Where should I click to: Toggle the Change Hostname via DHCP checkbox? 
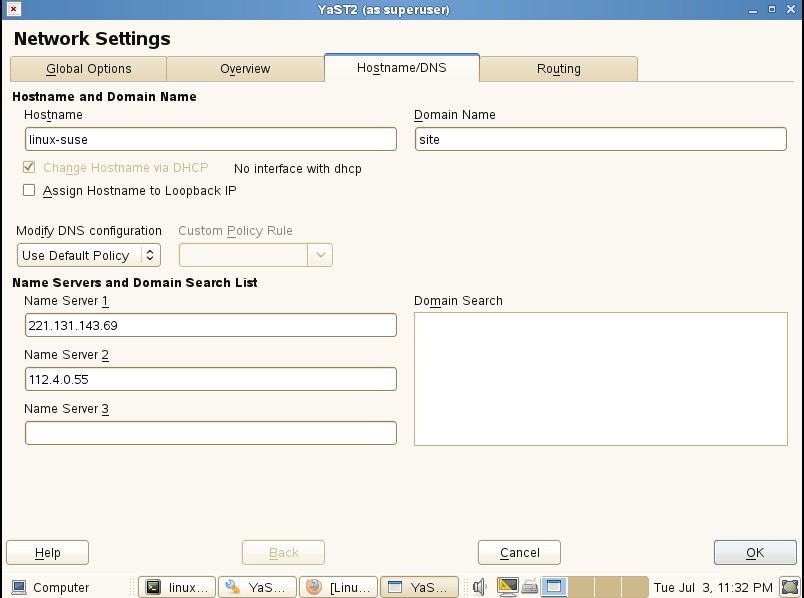[29, 168]
